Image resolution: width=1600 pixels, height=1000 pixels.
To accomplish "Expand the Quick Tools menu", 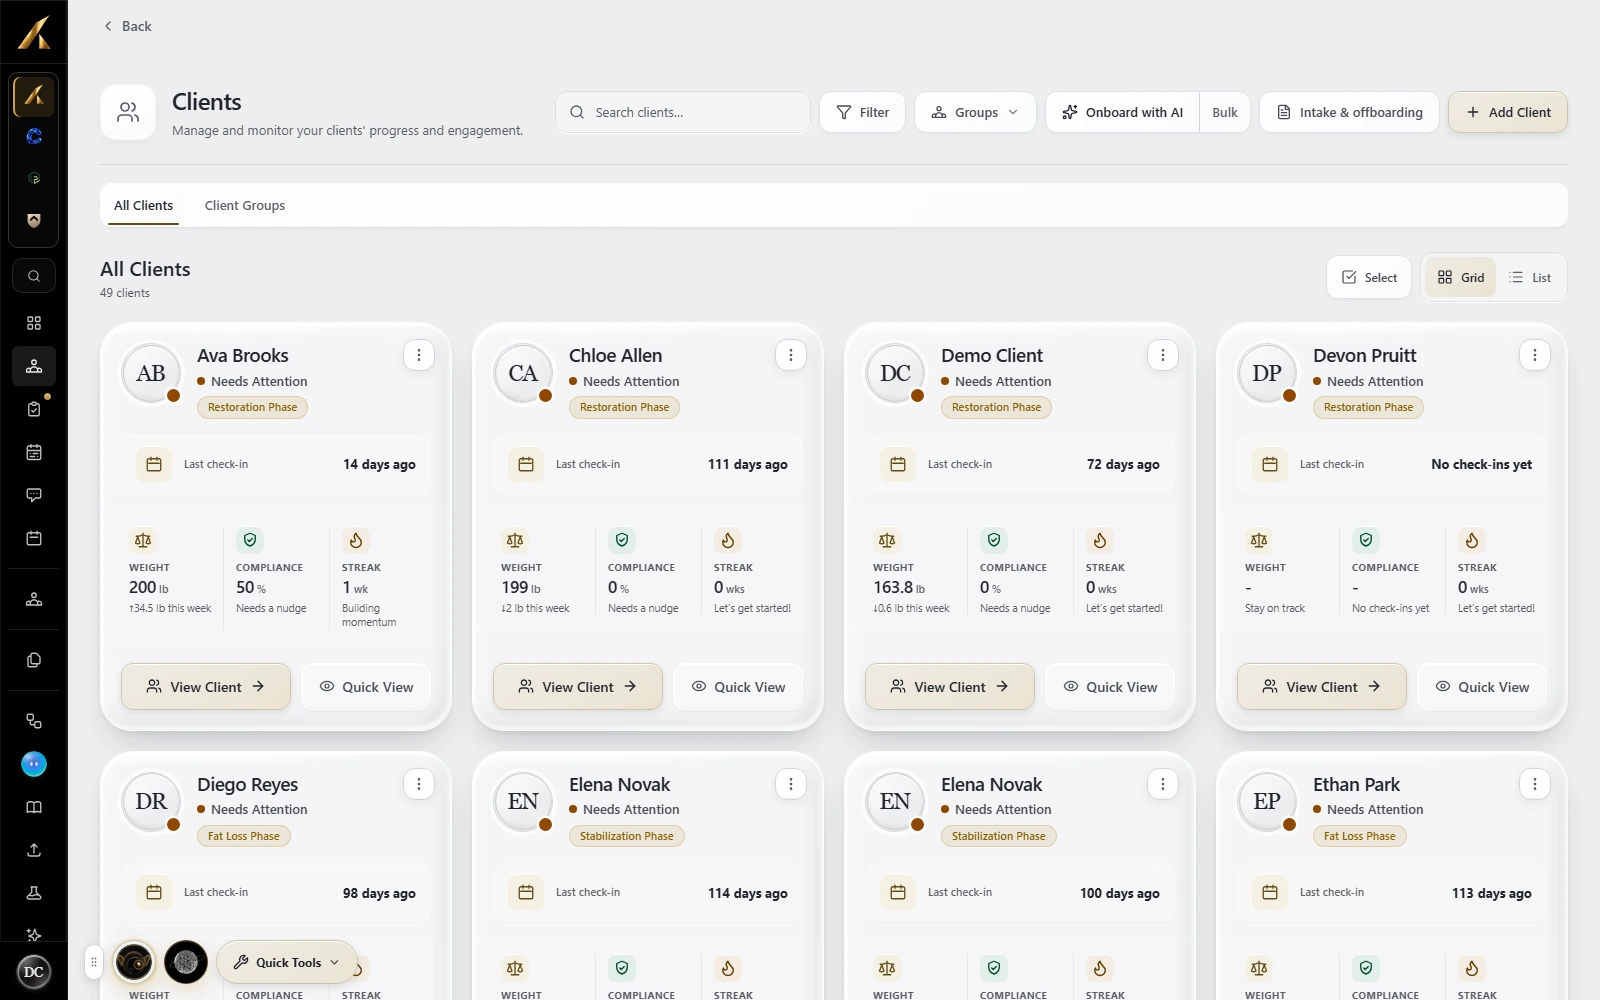I will pyautogui.click(x=287, y=962).
